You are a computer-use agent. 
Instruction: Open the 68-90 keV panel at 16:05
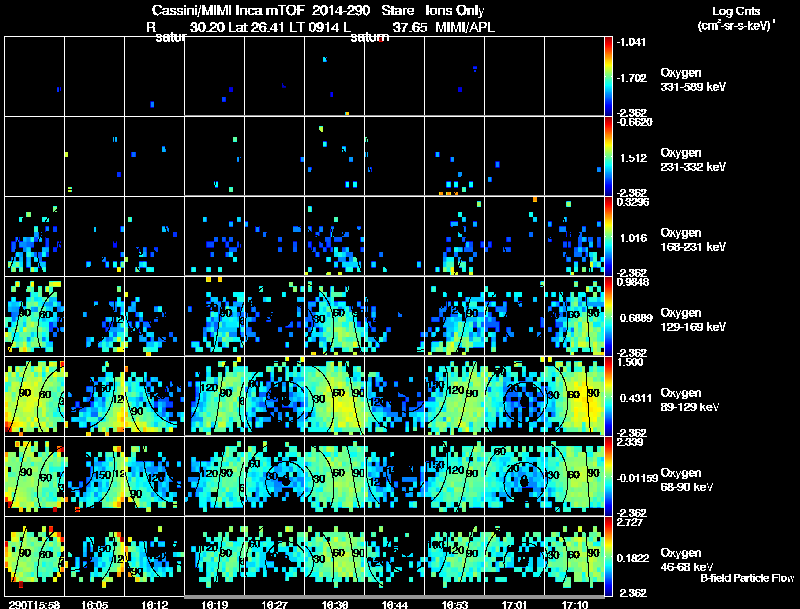click(94, 476)
